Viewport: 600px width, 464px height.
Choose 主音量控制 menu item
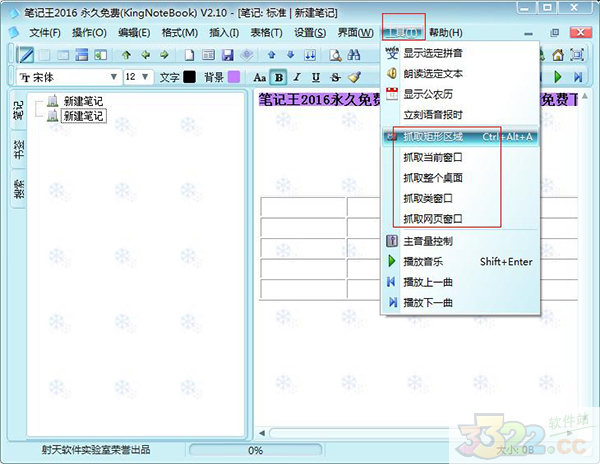(461, 241)
